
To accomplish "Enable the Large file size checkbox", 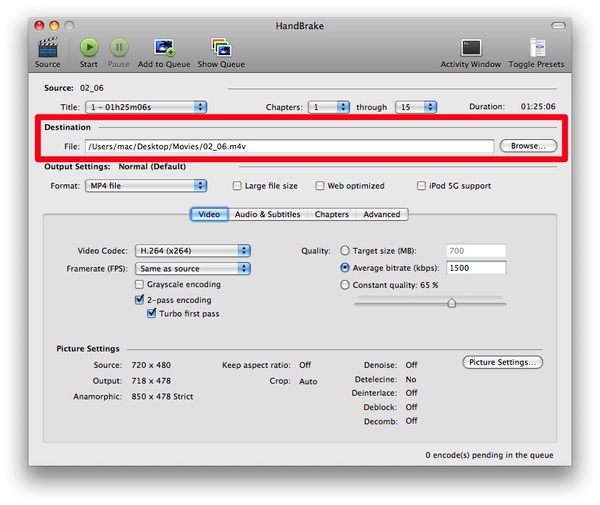I will point(237,186).
